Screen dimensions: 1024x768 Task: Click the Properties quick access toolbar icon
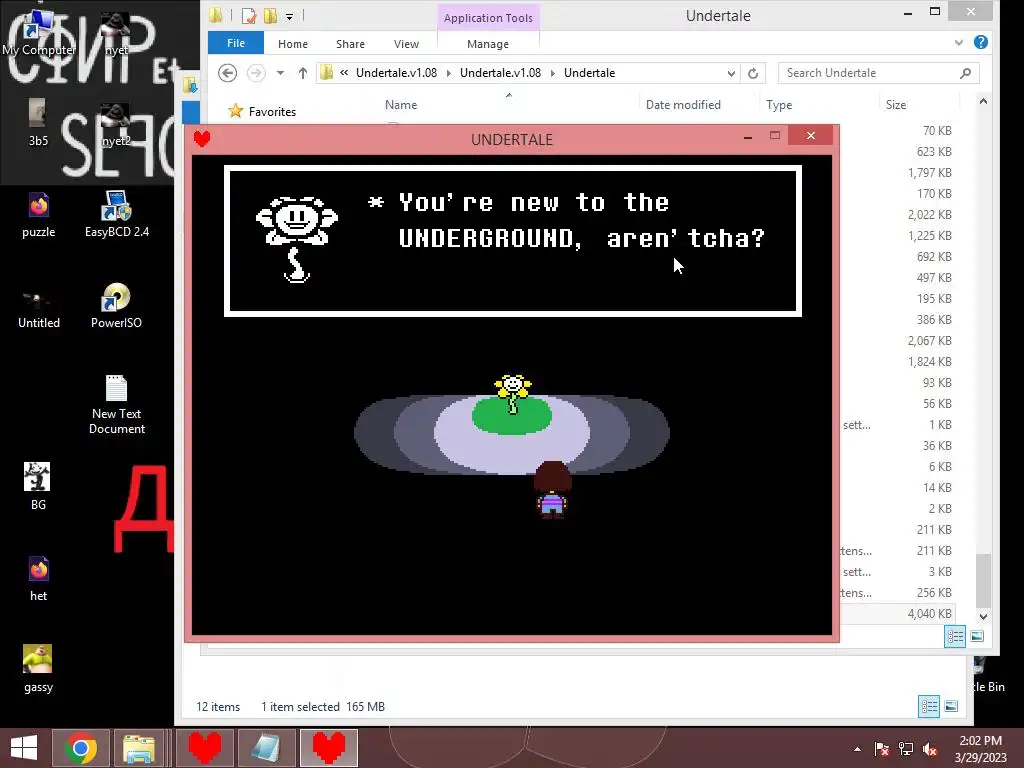(x=249, y=16)
